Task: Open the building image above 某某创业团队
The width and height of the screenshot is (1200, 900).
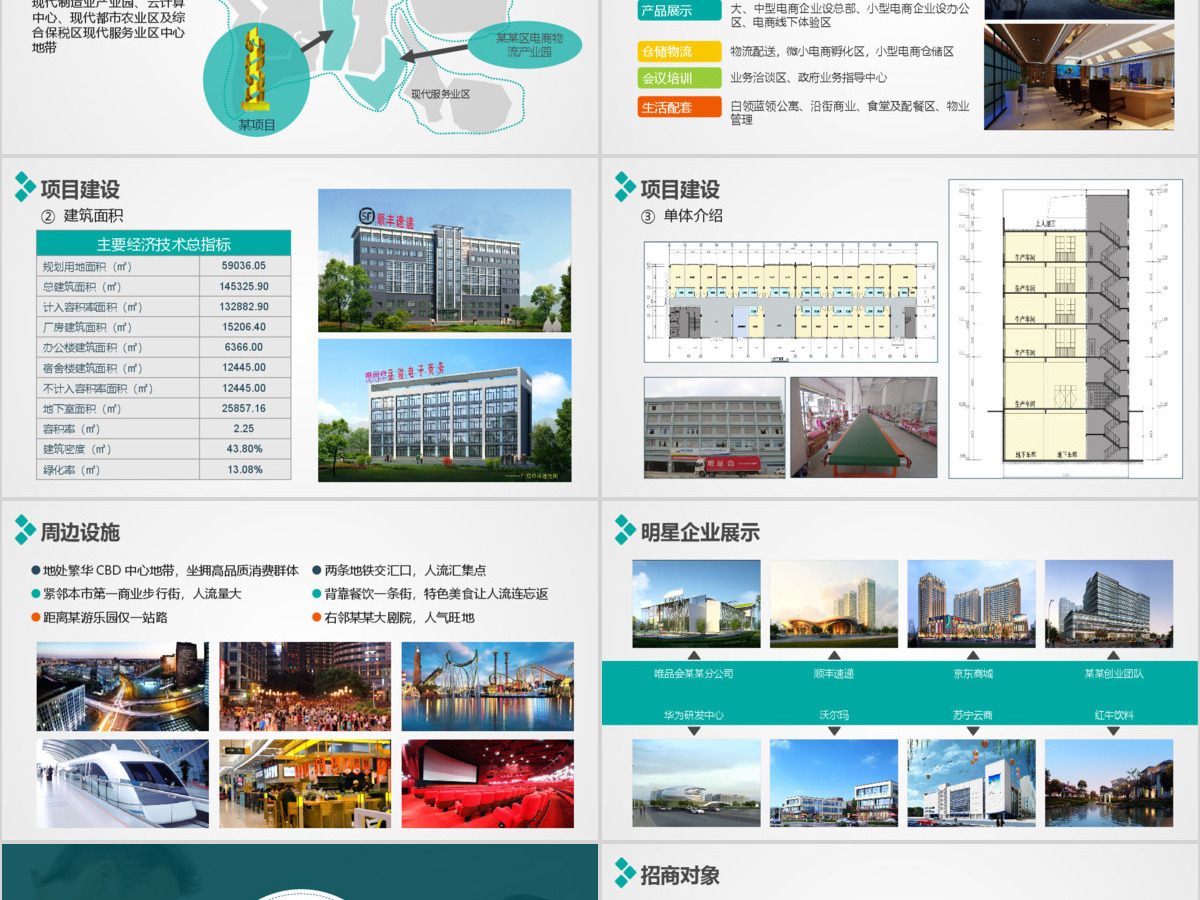Action: (1109, 603)
